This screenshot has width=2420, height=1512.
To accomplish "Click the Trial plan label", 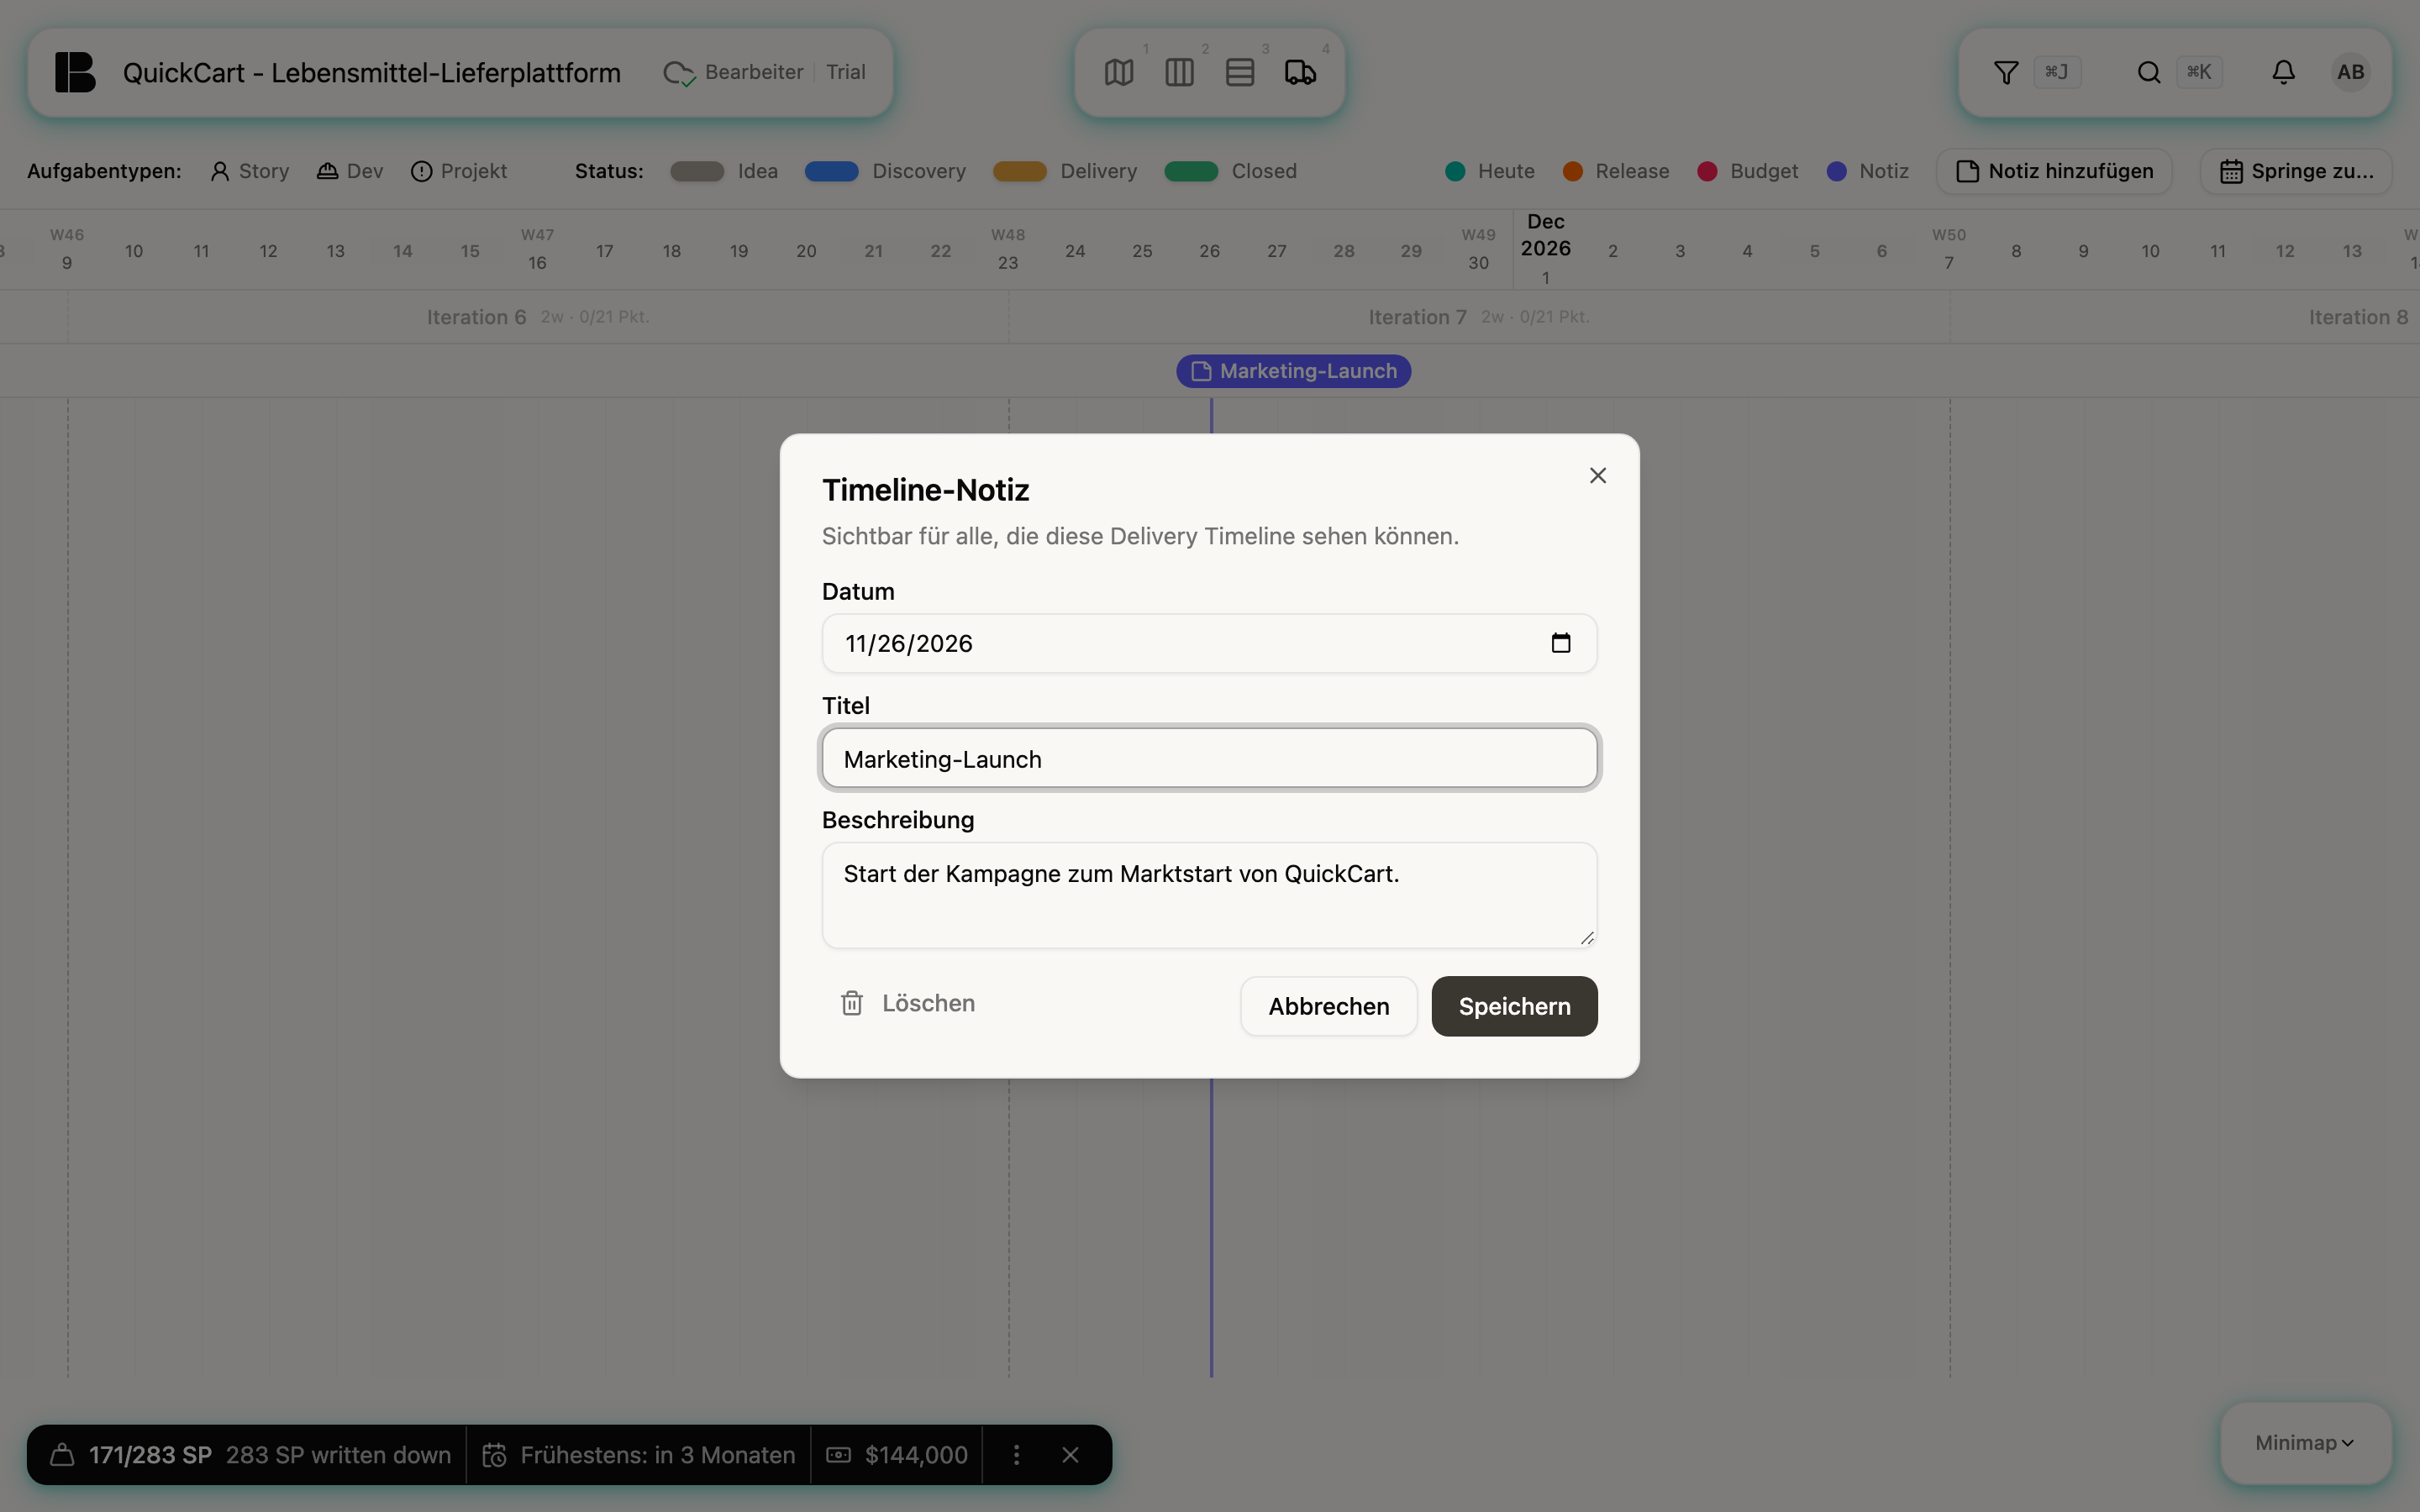I will pos(845,72).
